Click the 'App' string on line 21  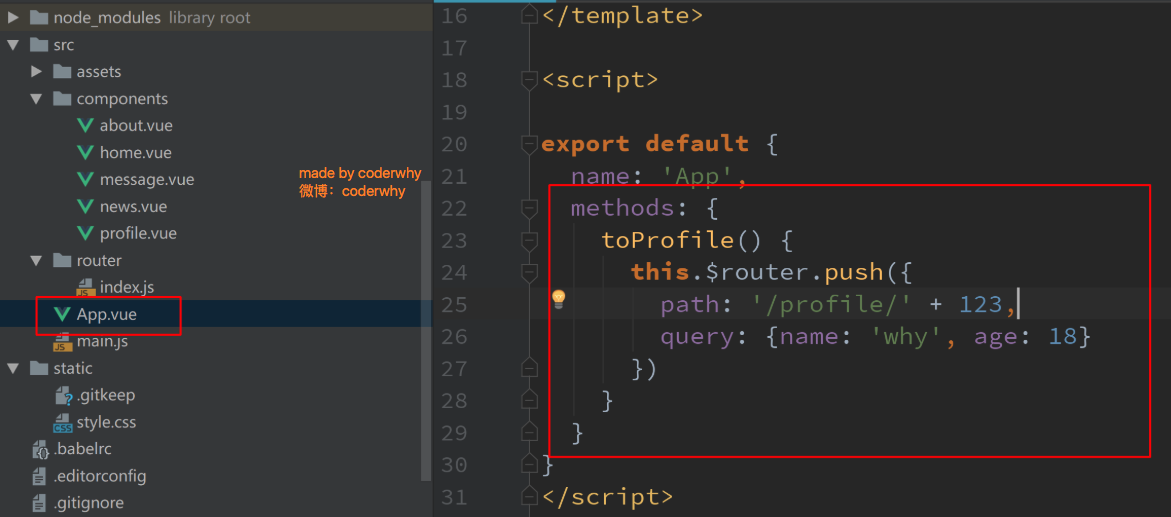pyautogui.click(x=698, y=176)
